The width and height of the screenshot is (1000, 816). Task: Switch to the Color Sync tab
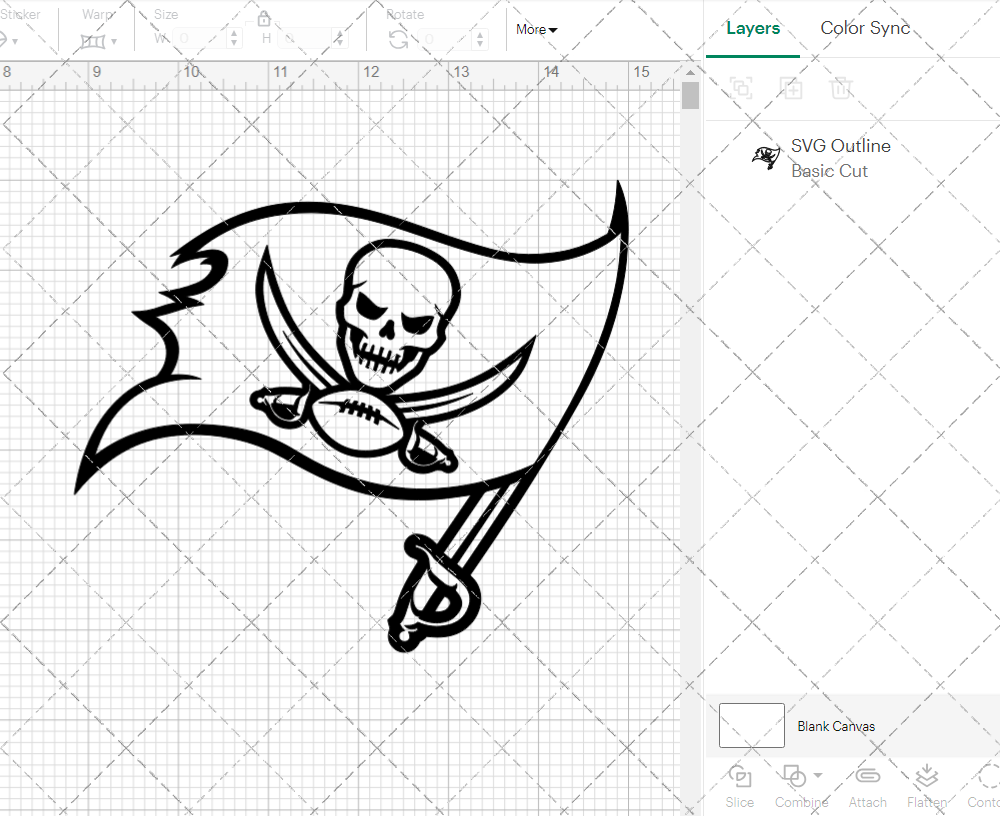(x=865, y=28)
